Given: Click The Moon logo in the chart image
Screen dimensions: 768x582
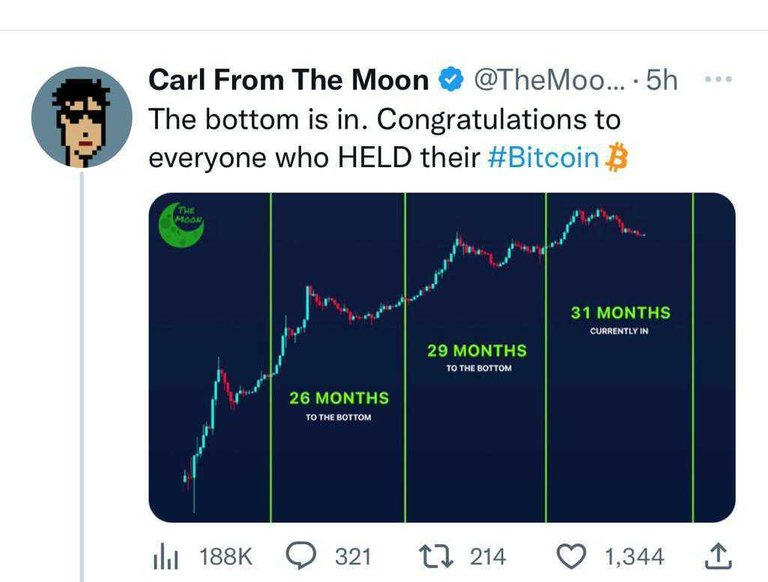Looking at the screenshot, I should click(181, 225).
